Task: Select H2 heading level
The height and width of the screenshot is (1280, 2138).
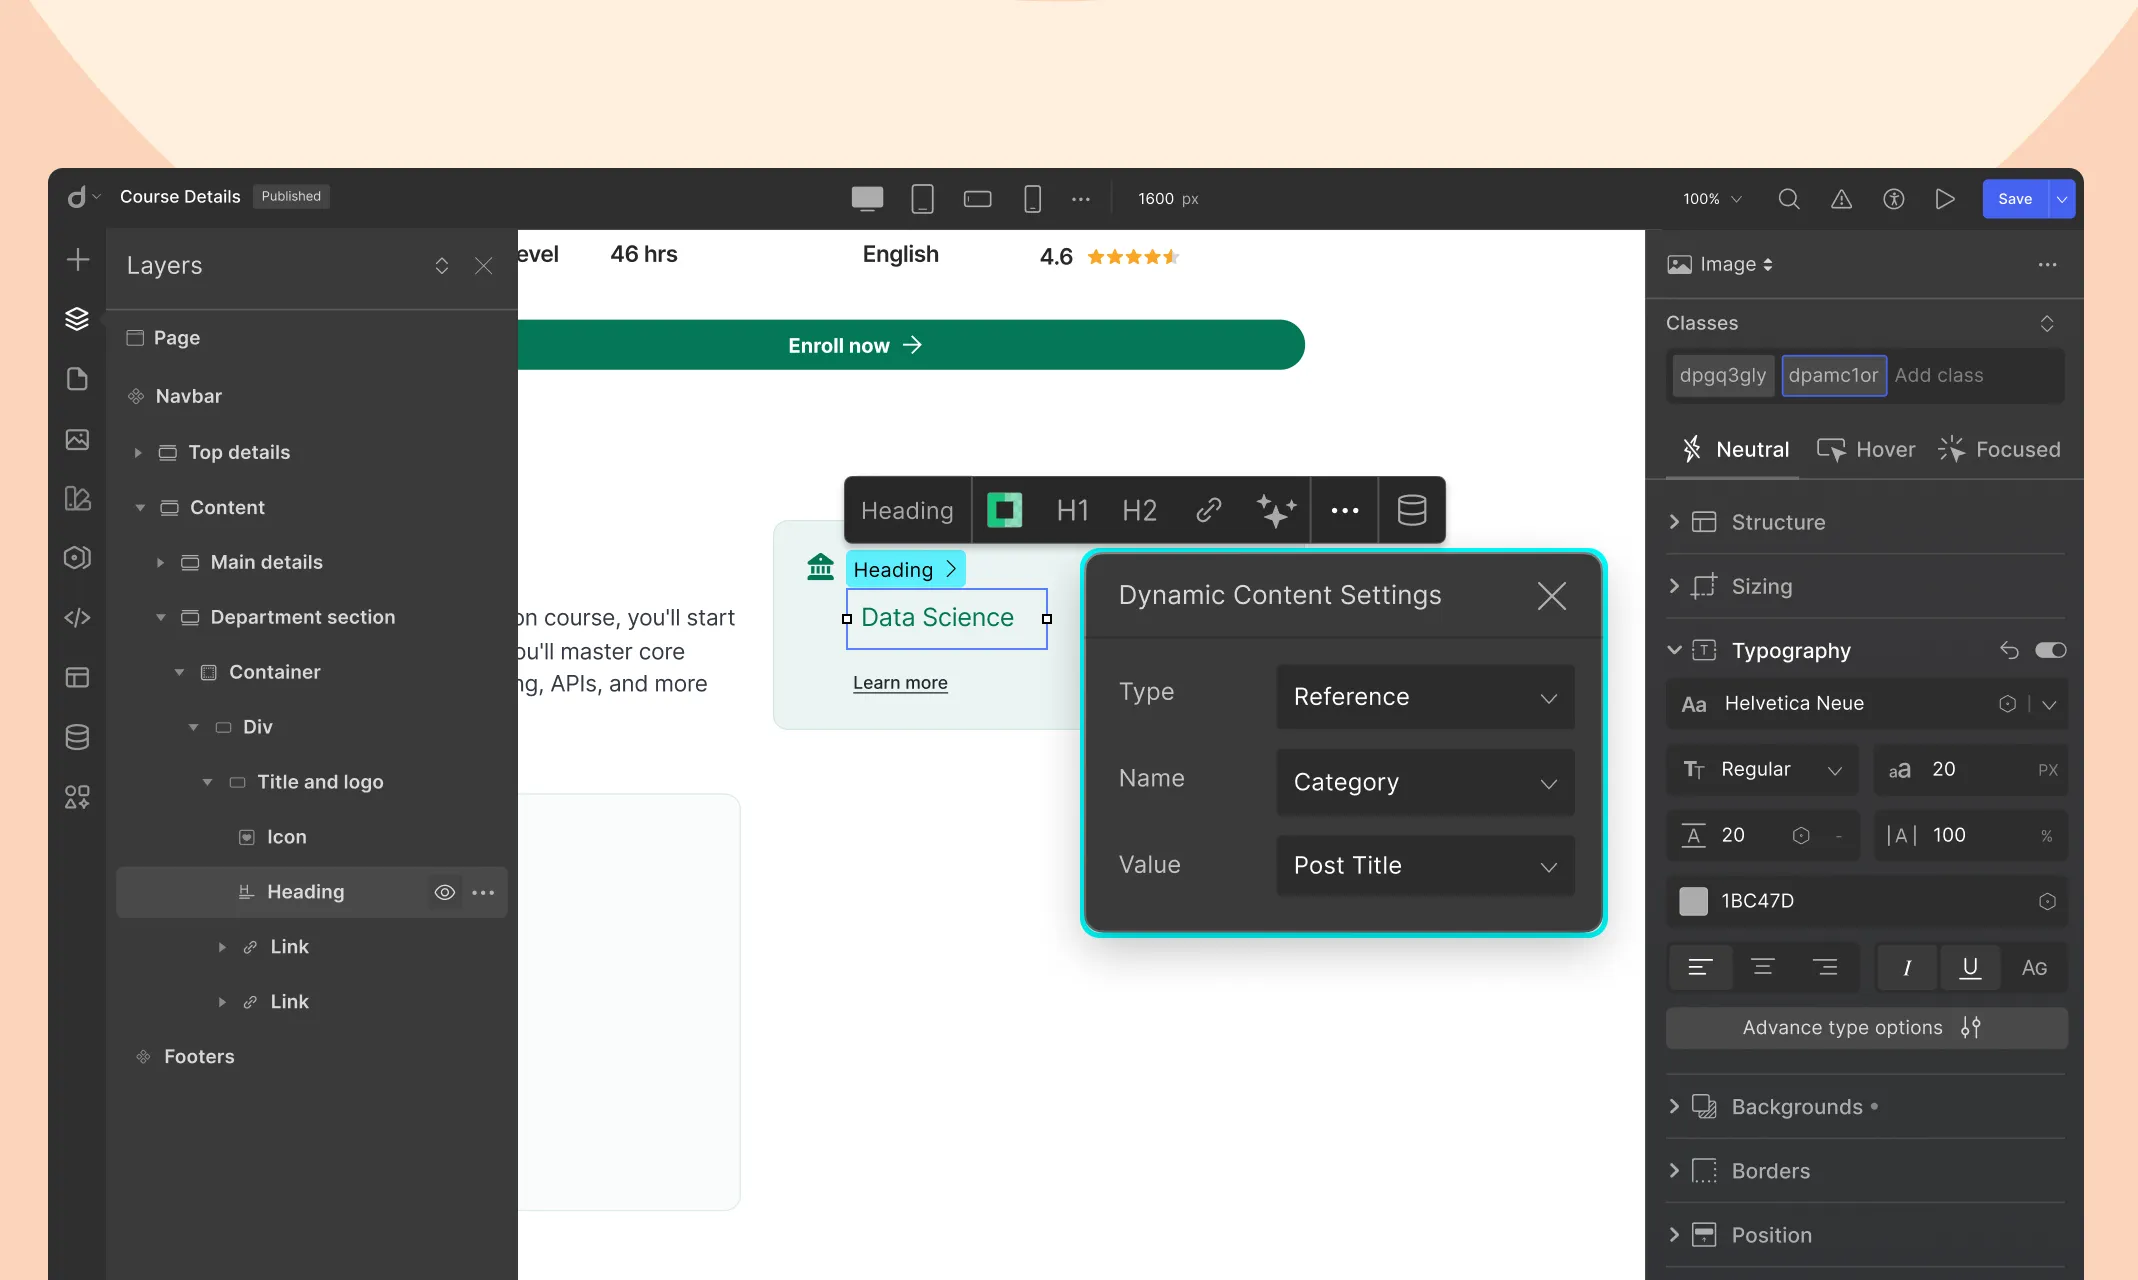Action: click(1139, 511)
